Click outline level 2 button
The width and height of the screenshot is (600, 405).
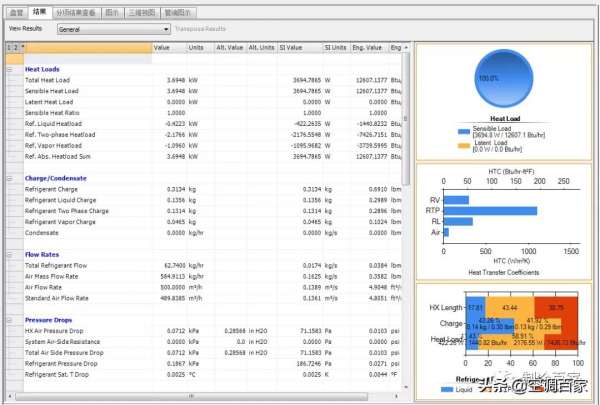[x=15, y=47]
